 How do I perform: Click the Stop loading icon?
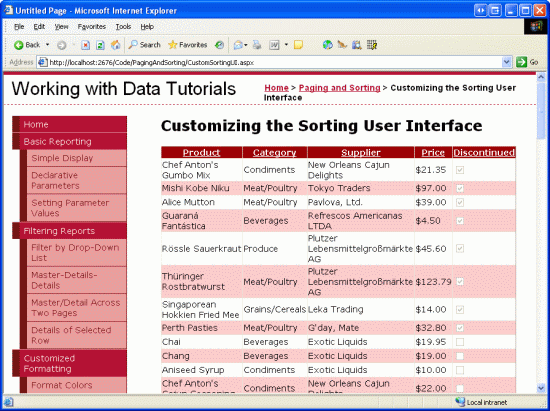85,45
